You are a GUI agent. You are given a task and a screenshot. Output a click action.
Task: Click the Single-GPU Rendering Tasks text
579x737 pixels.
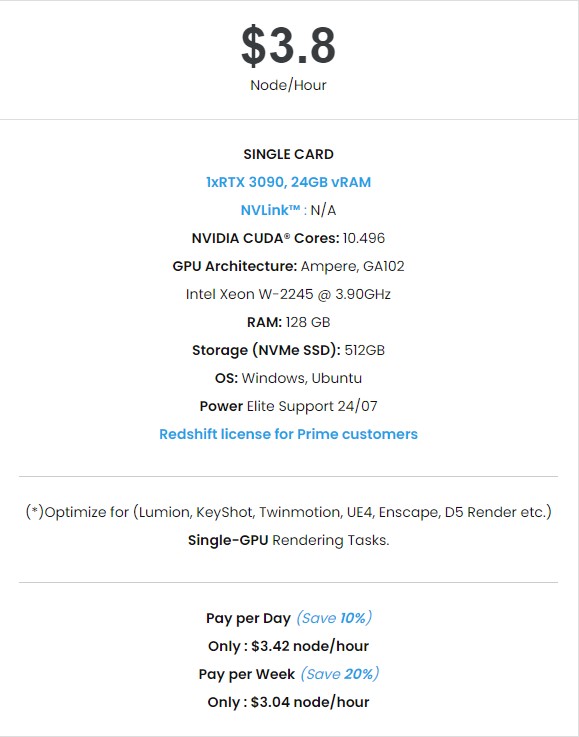coord(289,540)
